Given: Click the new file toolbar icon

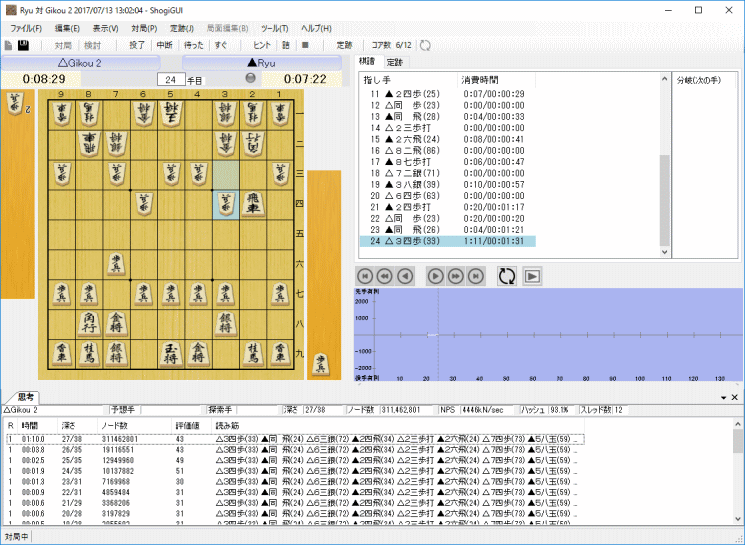Looking at the screenshot, I should pyautogui.click(x=9, y=45).
